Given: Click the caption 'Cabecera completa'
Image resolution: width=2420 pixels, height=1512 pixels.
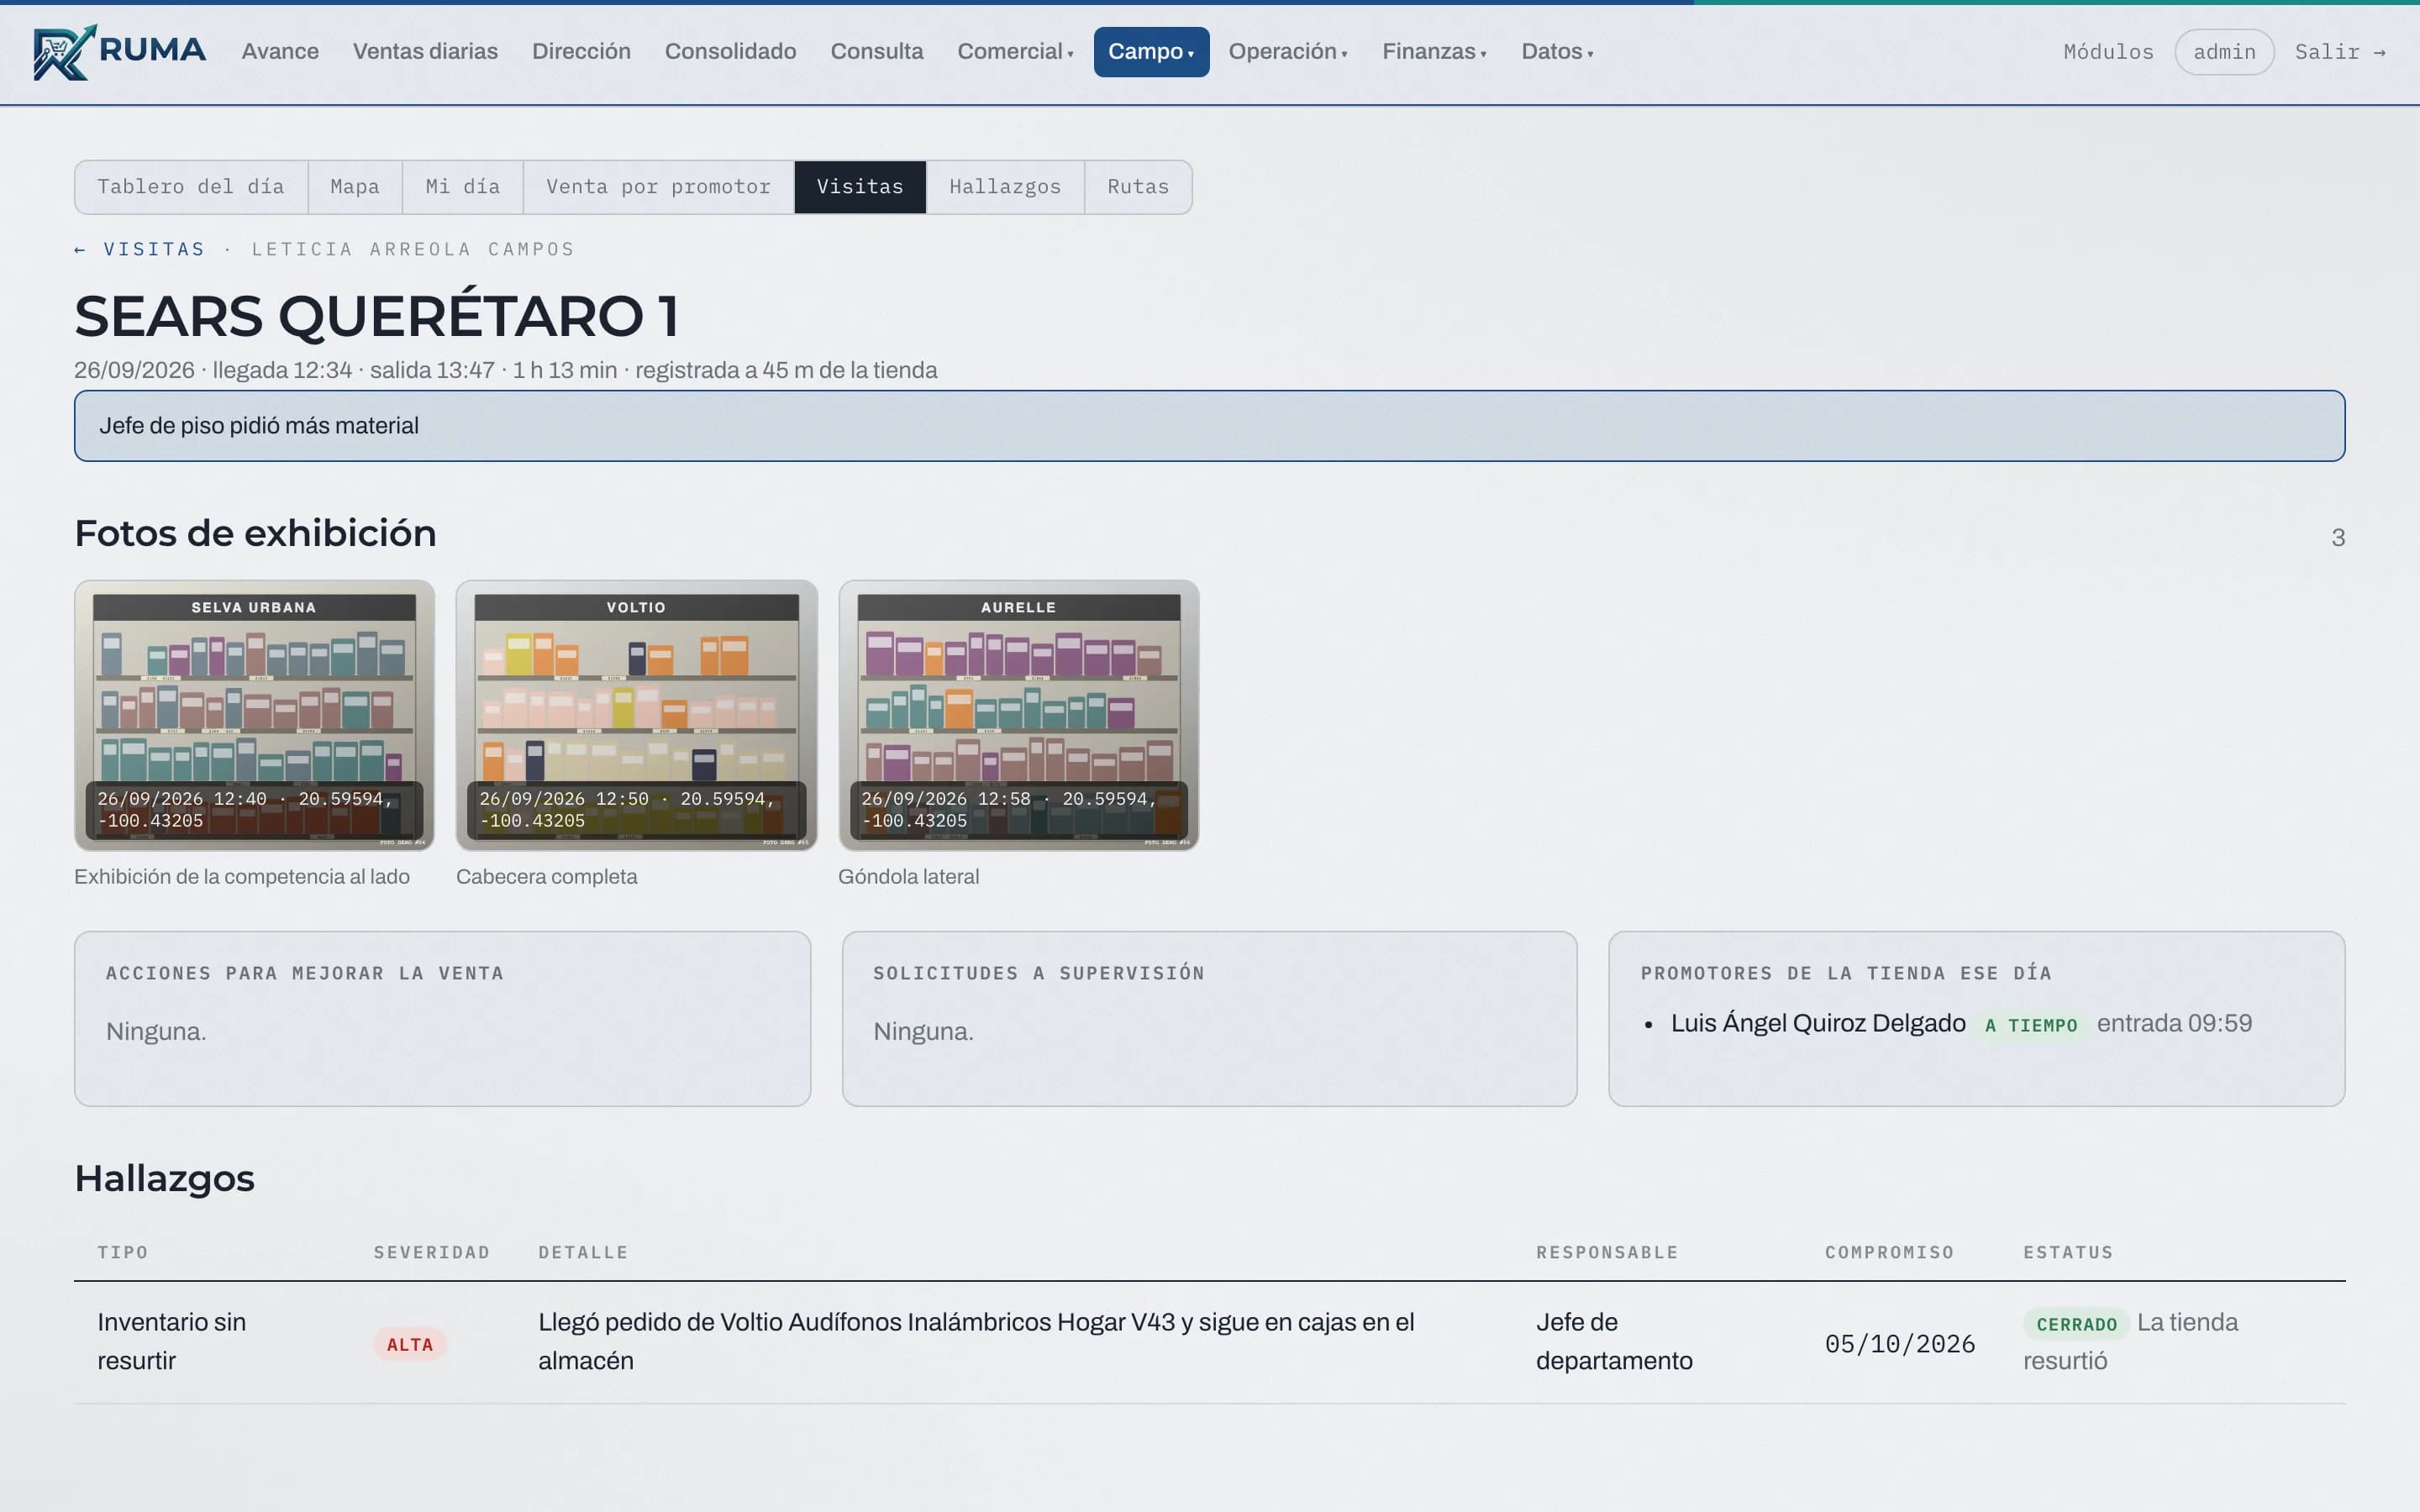Looking at the screenshot, I should (x=546, y=877).
